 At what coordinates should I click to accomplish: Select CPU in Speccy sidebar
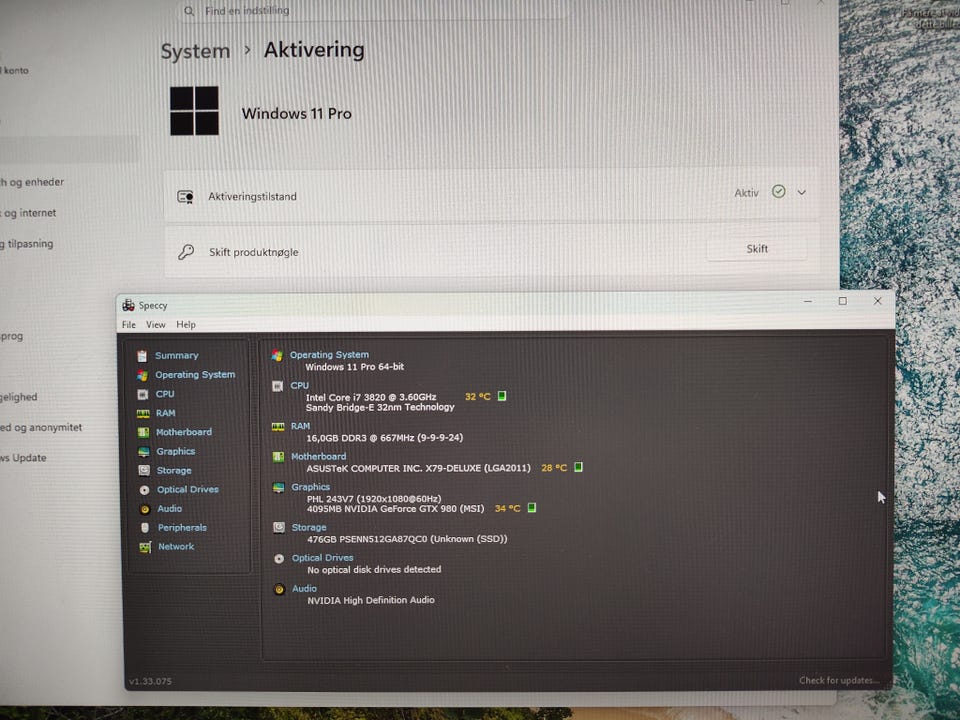pos(165,394)
